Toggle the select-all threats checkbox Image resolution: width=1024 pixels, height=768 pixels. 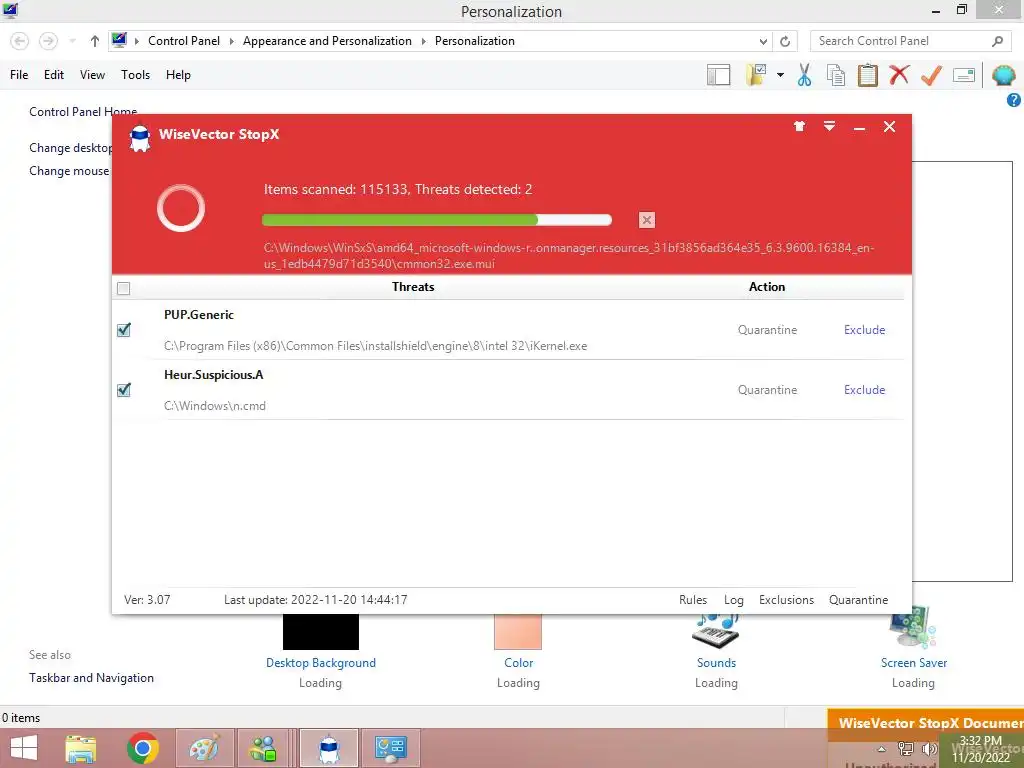[123, 288]
